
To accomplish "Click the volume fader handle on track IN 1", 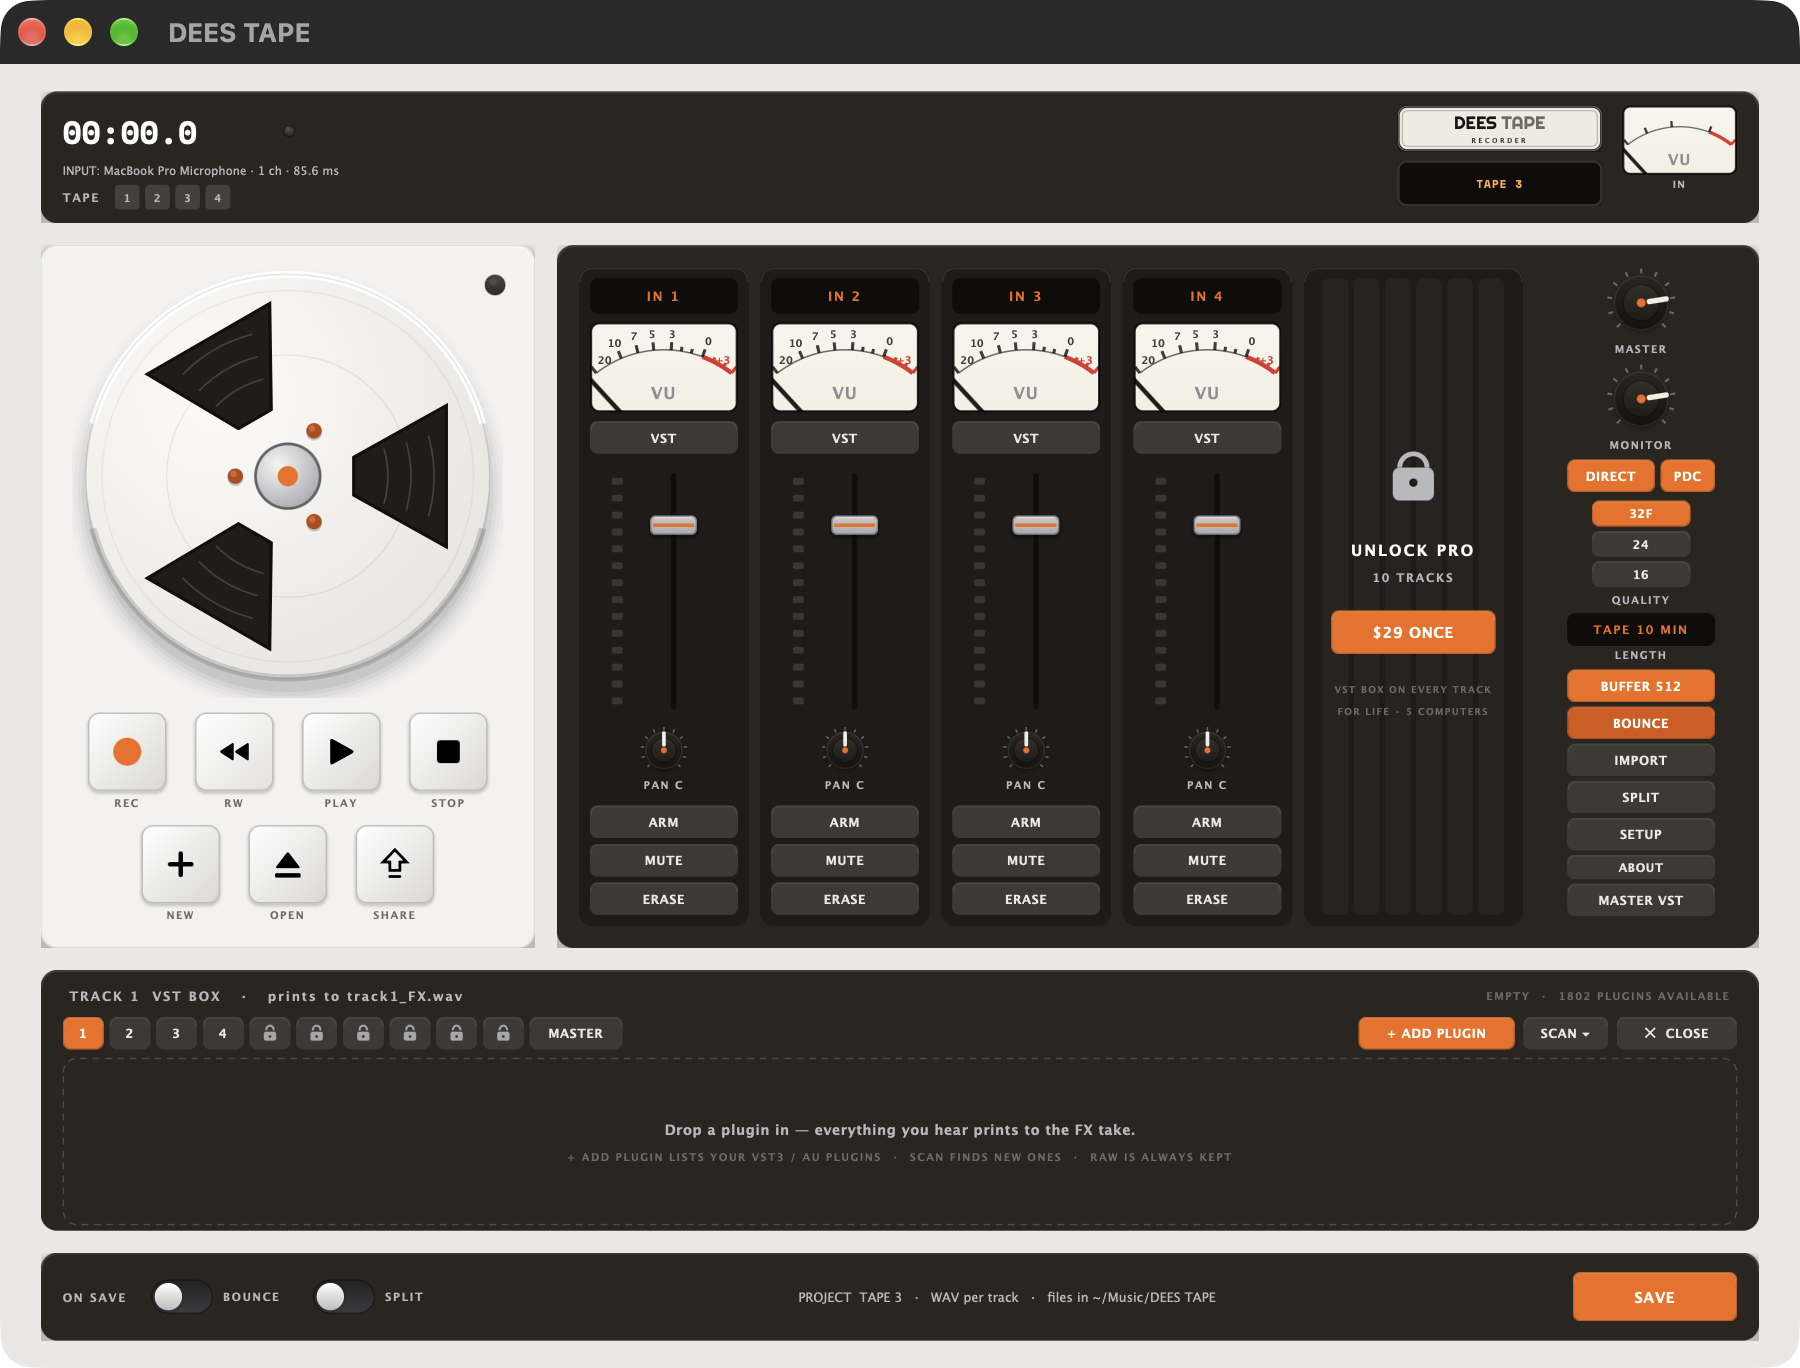I will (x=673, y=525).
